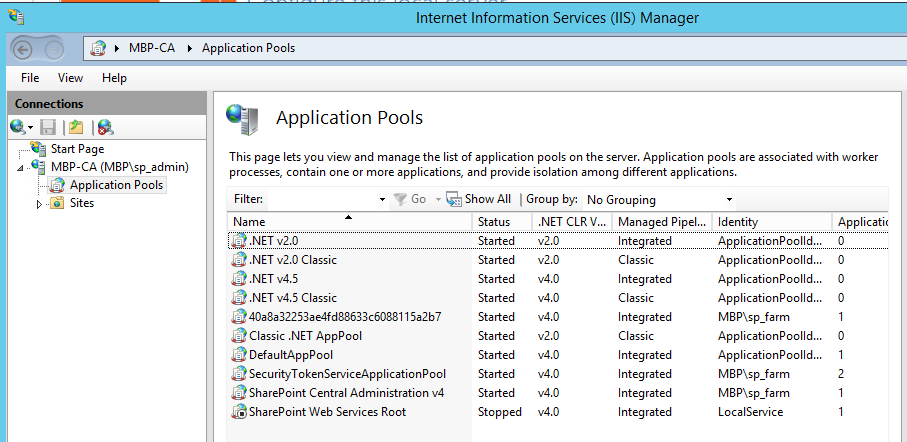Sort by the Name column header
Image resolution: width=907 pixels, height=442 pixels.
(x=350, y=222)
